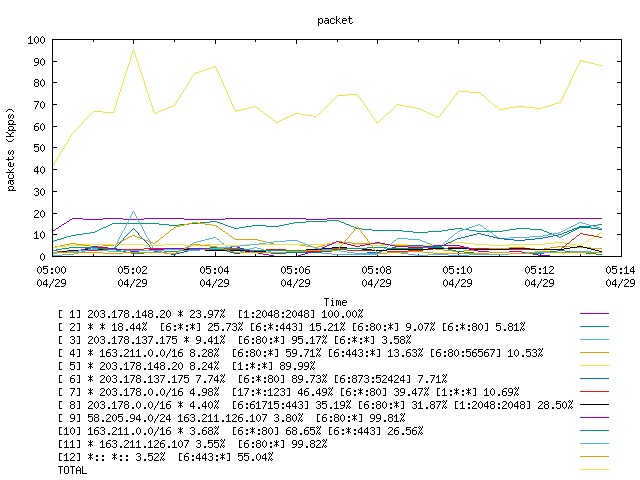
Task: Click the red line sample for entry 7
Action: click(594, 391)
